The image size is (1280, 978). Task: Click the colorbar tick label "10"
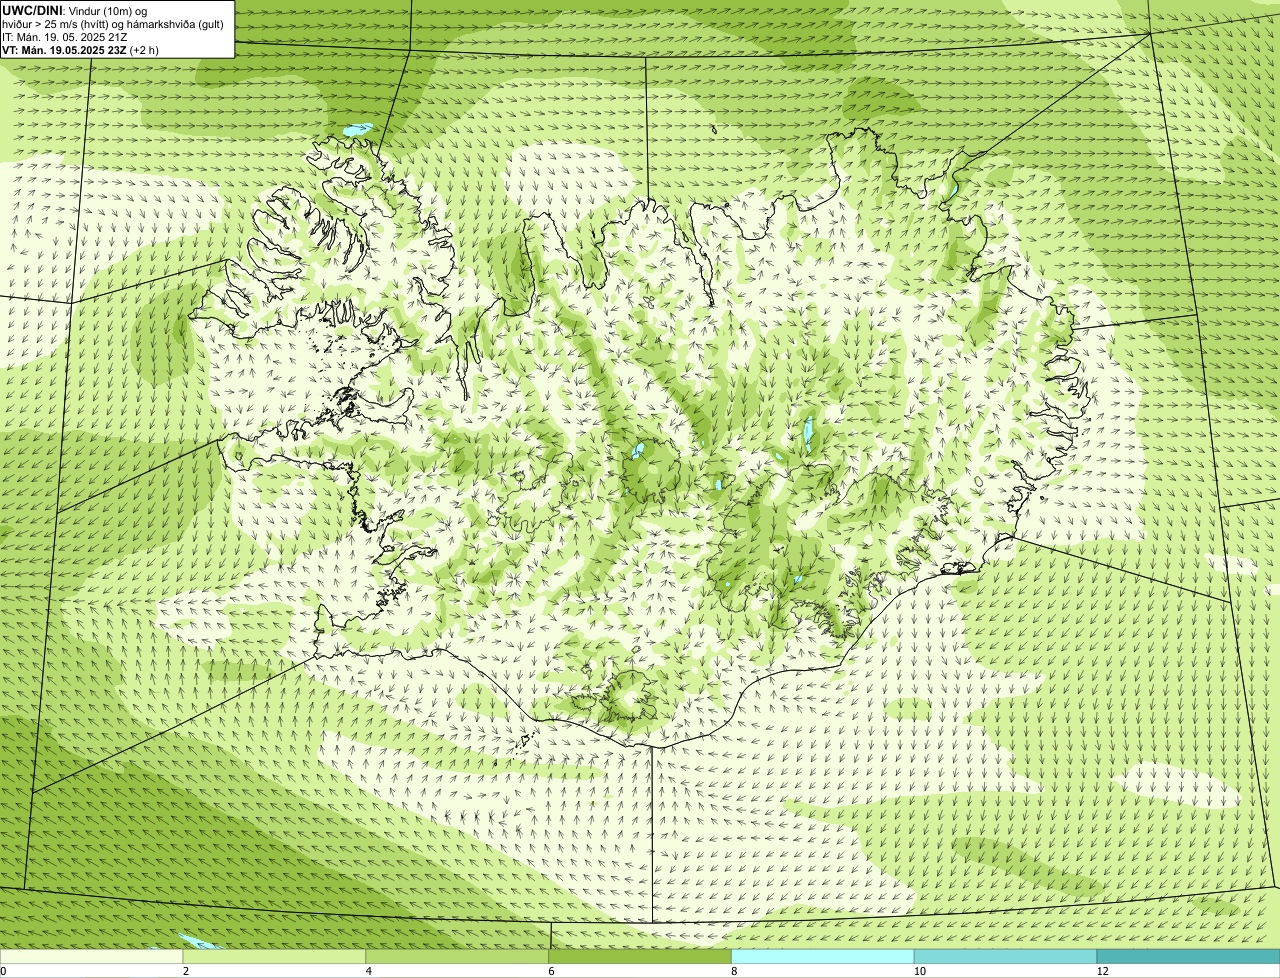920,971
